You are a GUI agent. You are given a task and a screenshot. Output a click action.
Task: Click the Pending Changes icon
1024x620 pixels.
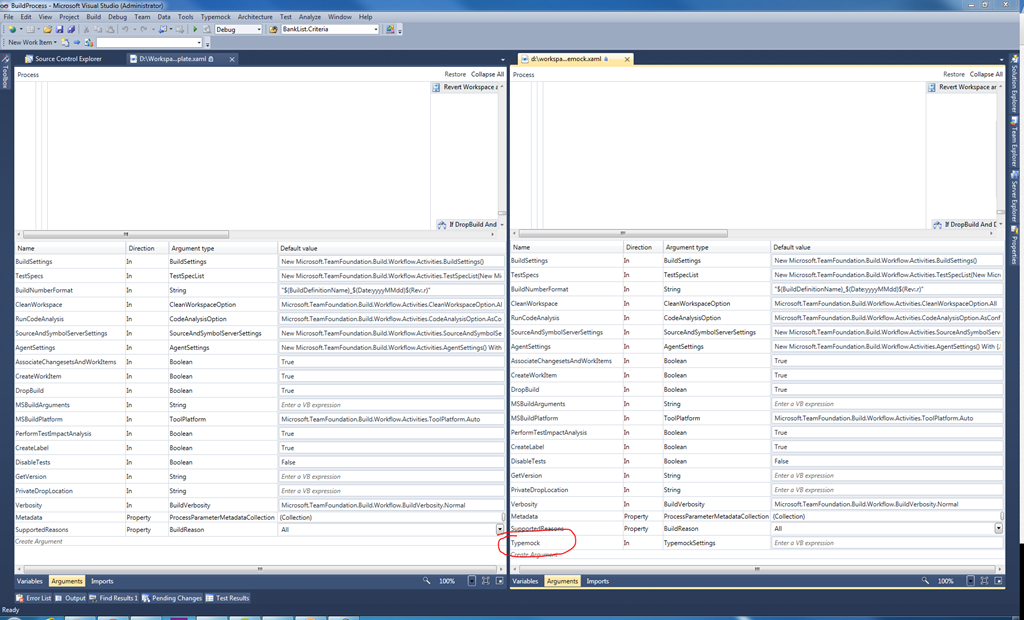(146, 598)
